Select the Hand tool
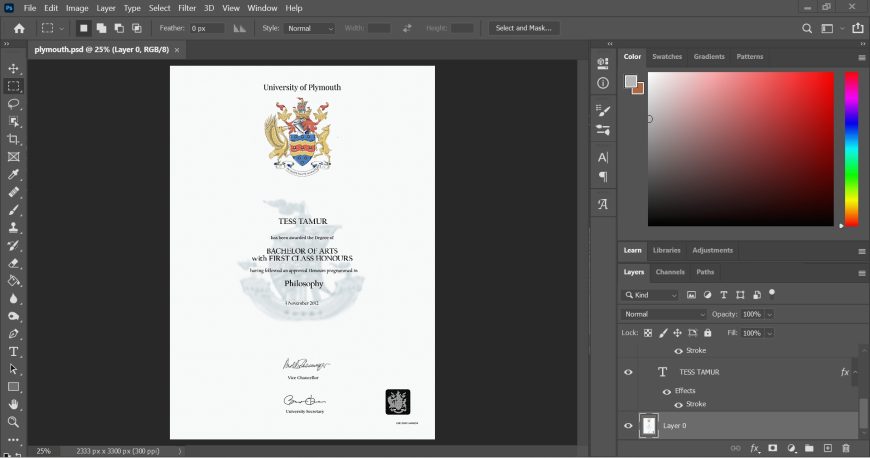 [x=13, y=404]
